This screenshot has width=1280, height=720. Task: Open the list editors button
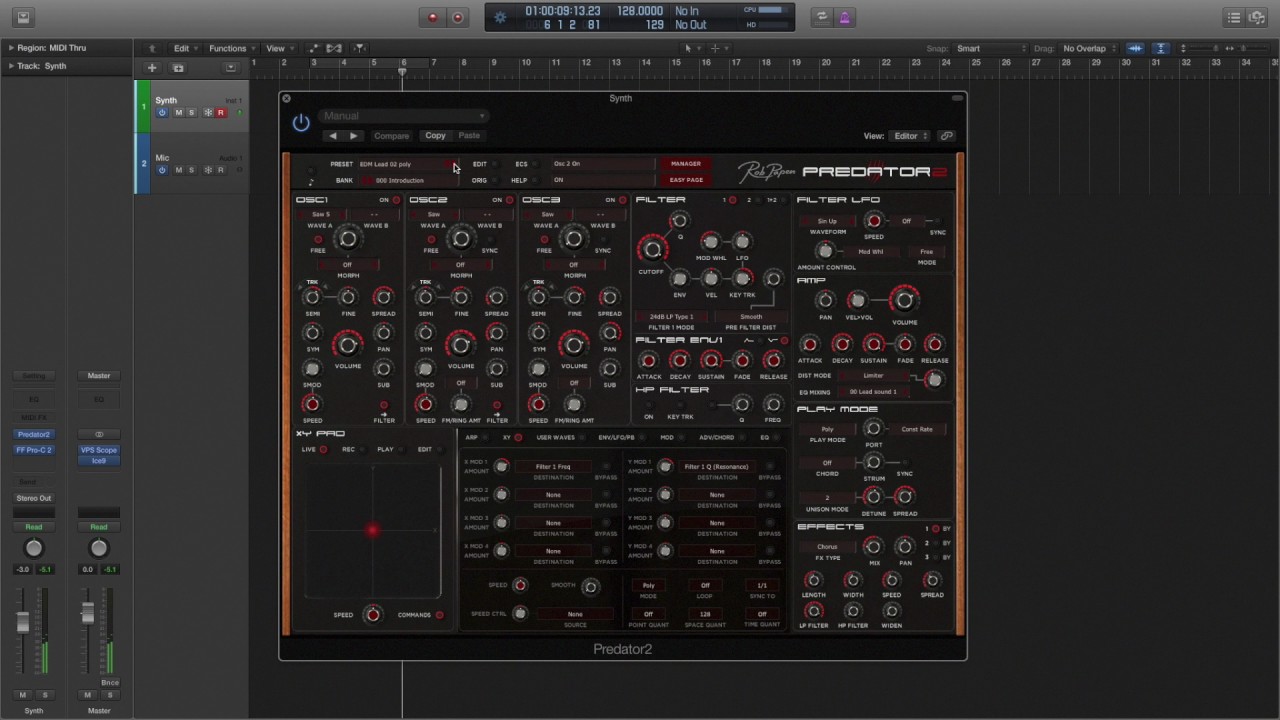pyautogui.click(x=1234, y=17)
